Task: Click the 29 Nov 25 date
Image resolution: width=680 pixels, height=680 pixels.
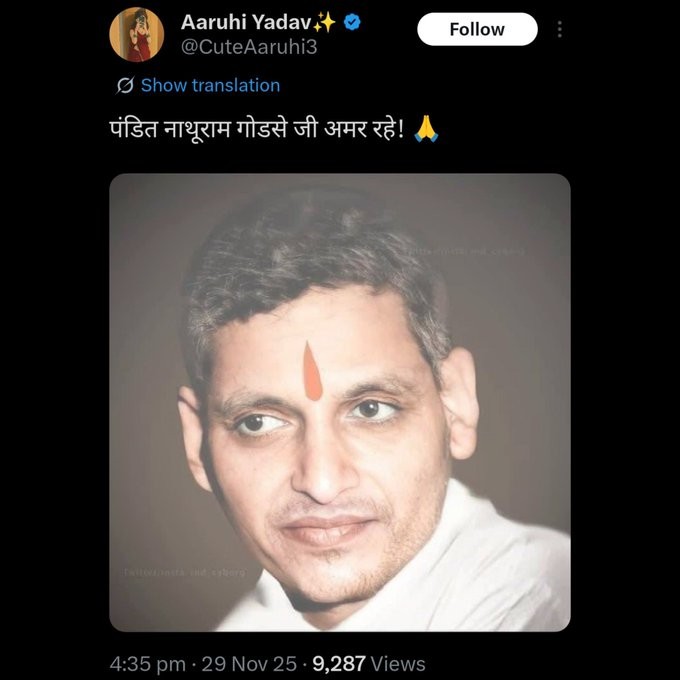Action: pyautogui.click(x=252, y=663)
